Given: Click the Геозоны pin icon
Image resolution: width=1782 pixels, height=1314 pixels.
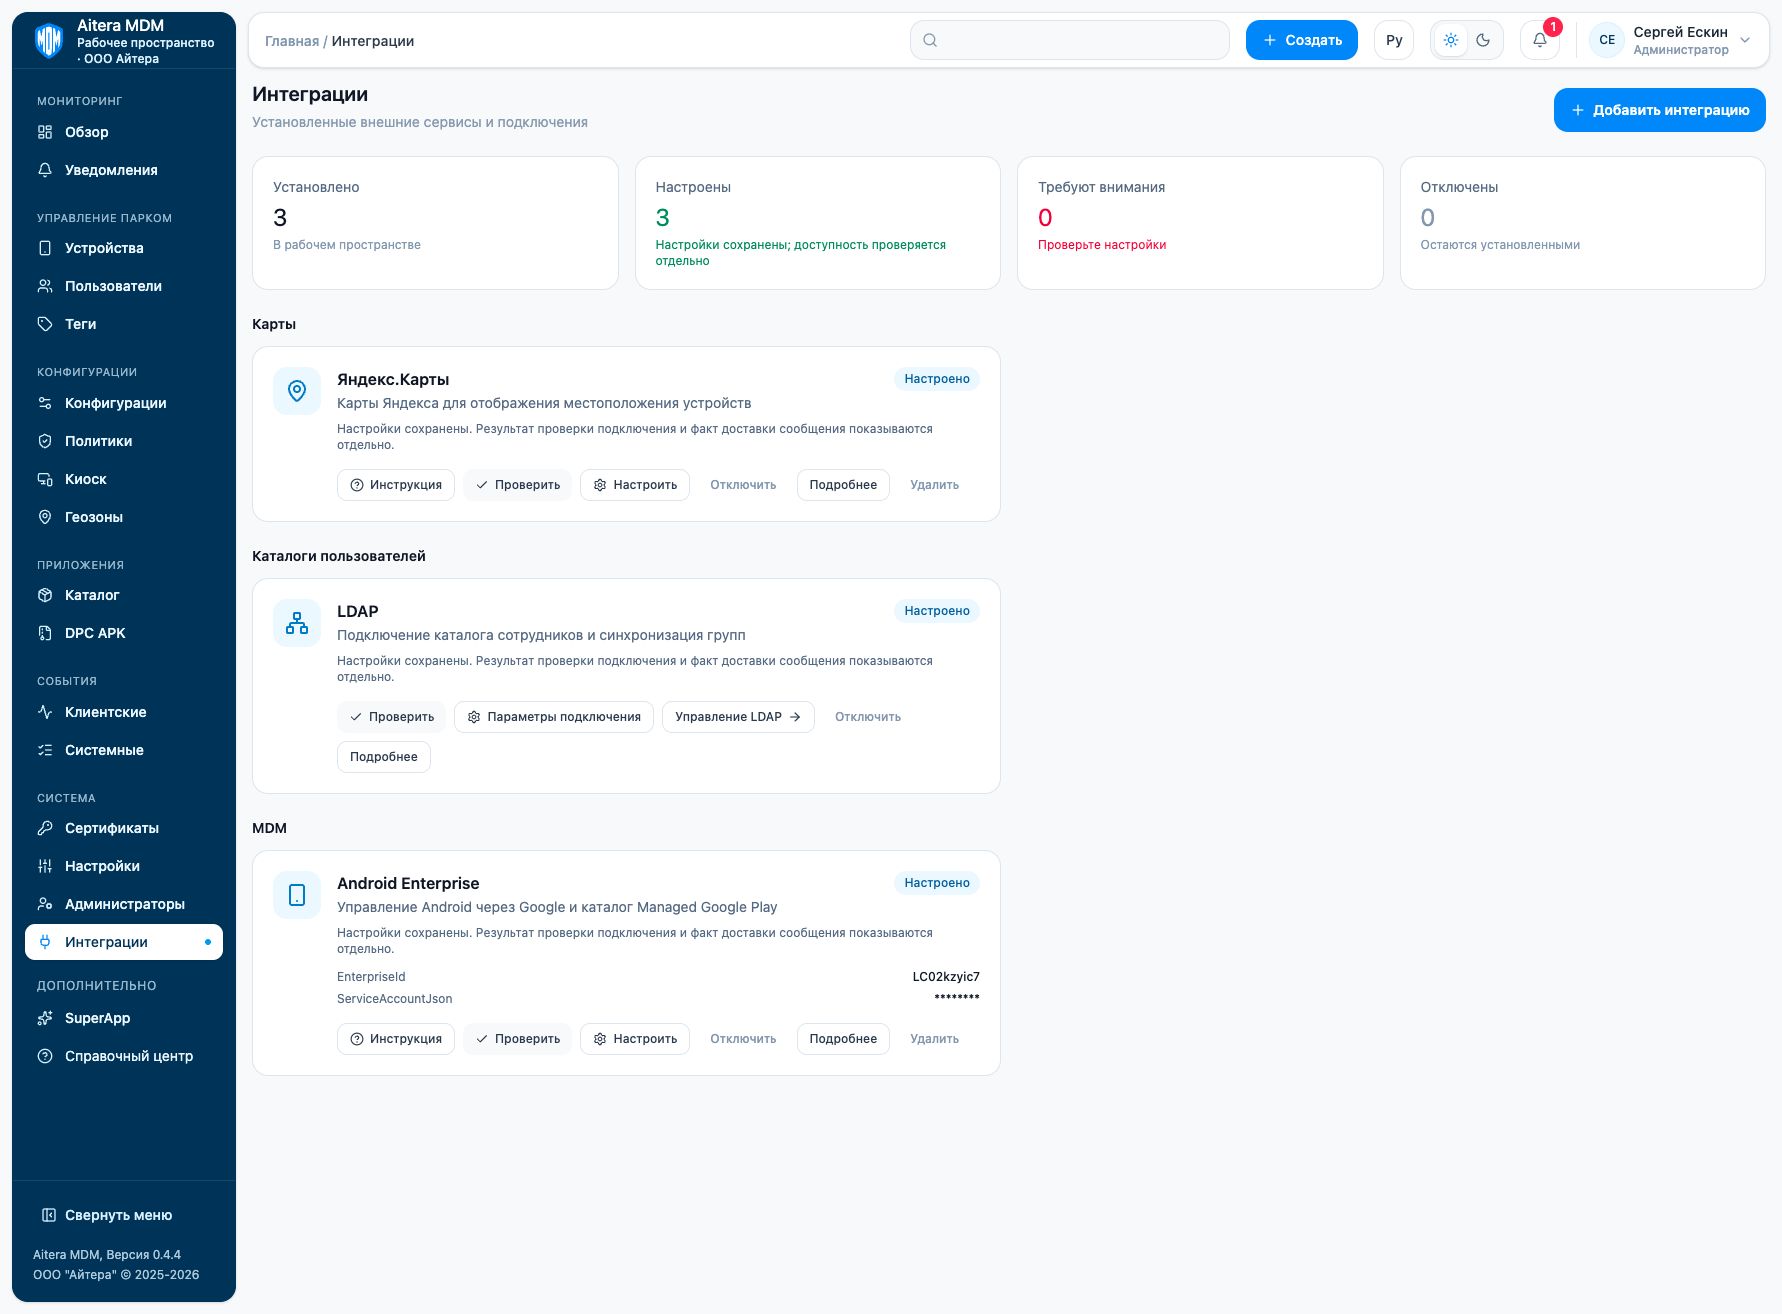Looking at the screenshot, I should [45, 517].
